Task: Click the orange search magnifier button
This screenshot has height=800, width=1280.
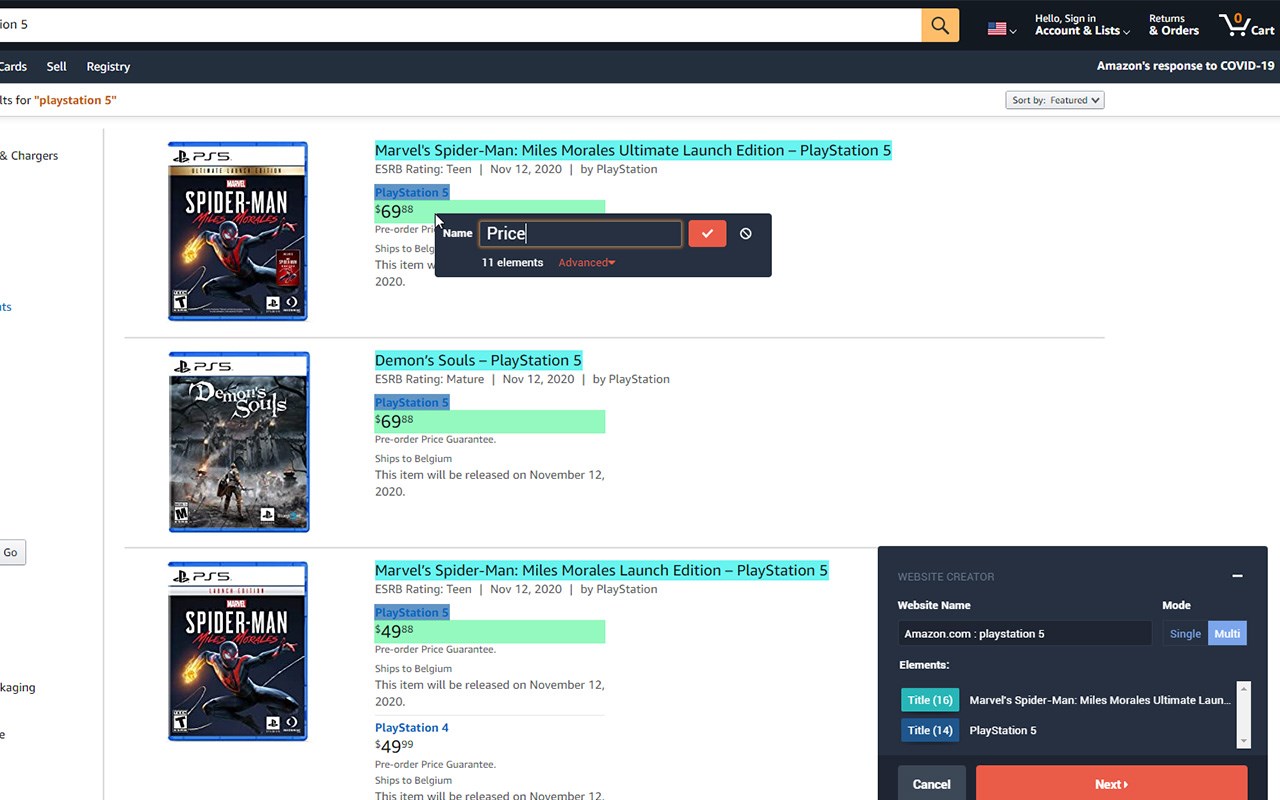Action: (x=940, y=25)
